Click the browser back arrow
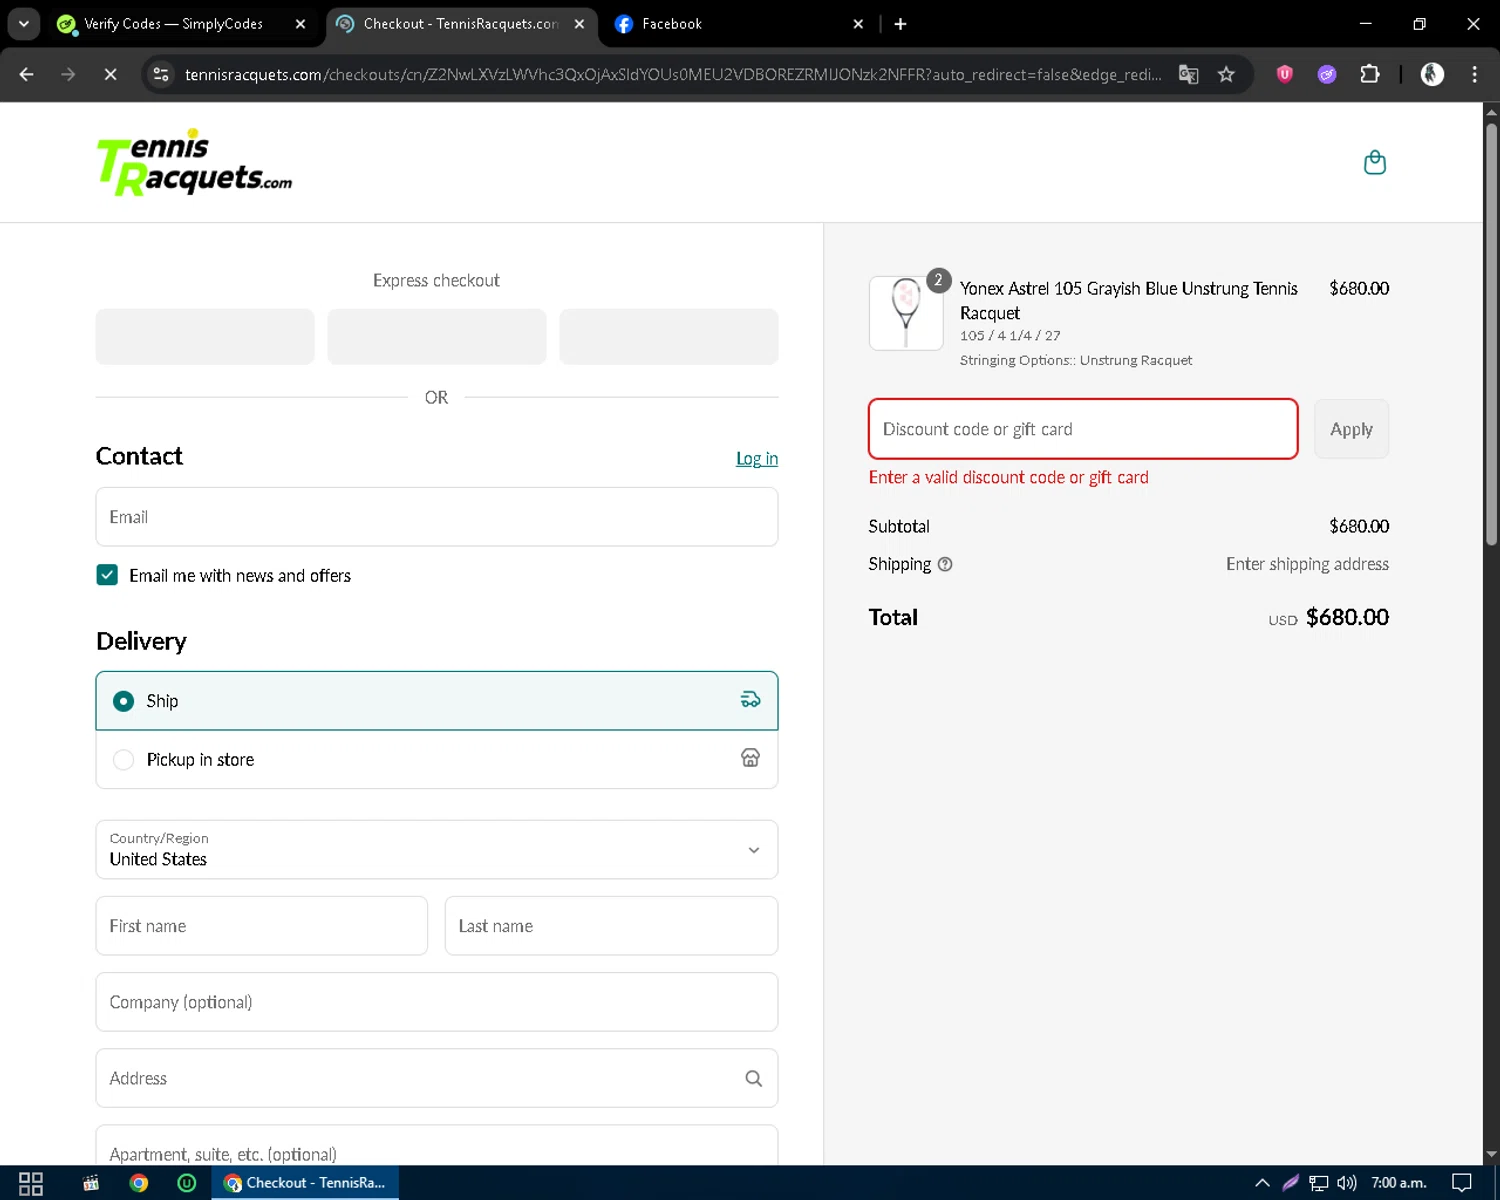Image resolution: width=1500 pixels, height=1200 pixels. click(x=27, y=74)
